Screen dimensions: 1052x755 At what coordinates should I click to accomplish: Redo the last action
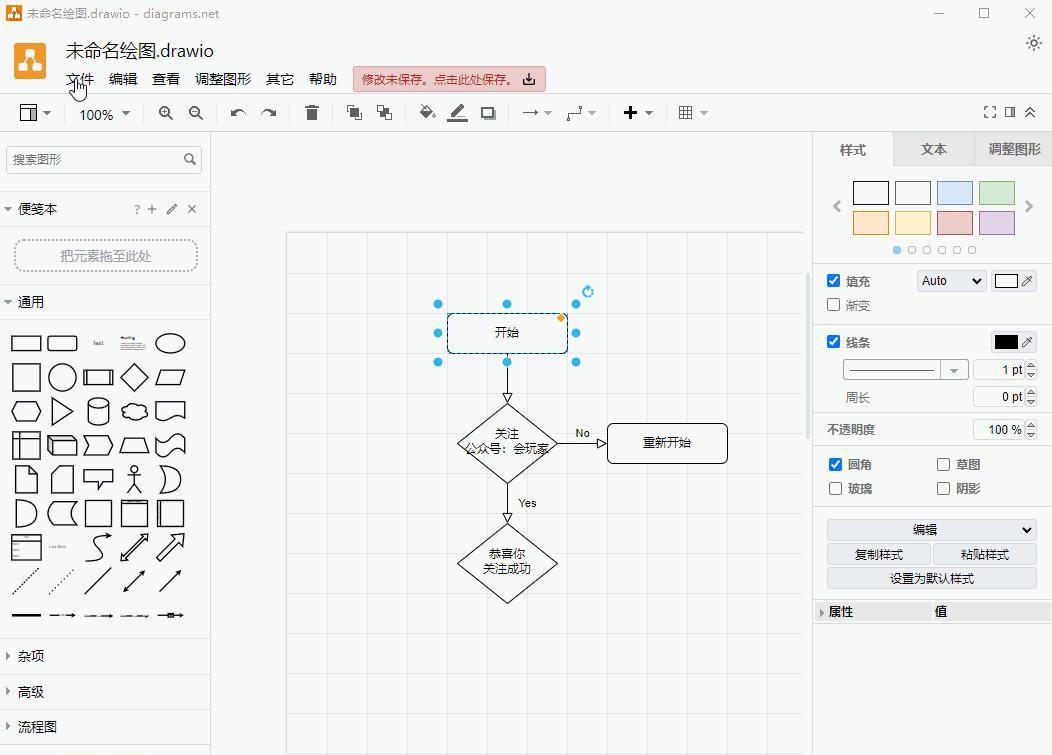pos(269,113)
